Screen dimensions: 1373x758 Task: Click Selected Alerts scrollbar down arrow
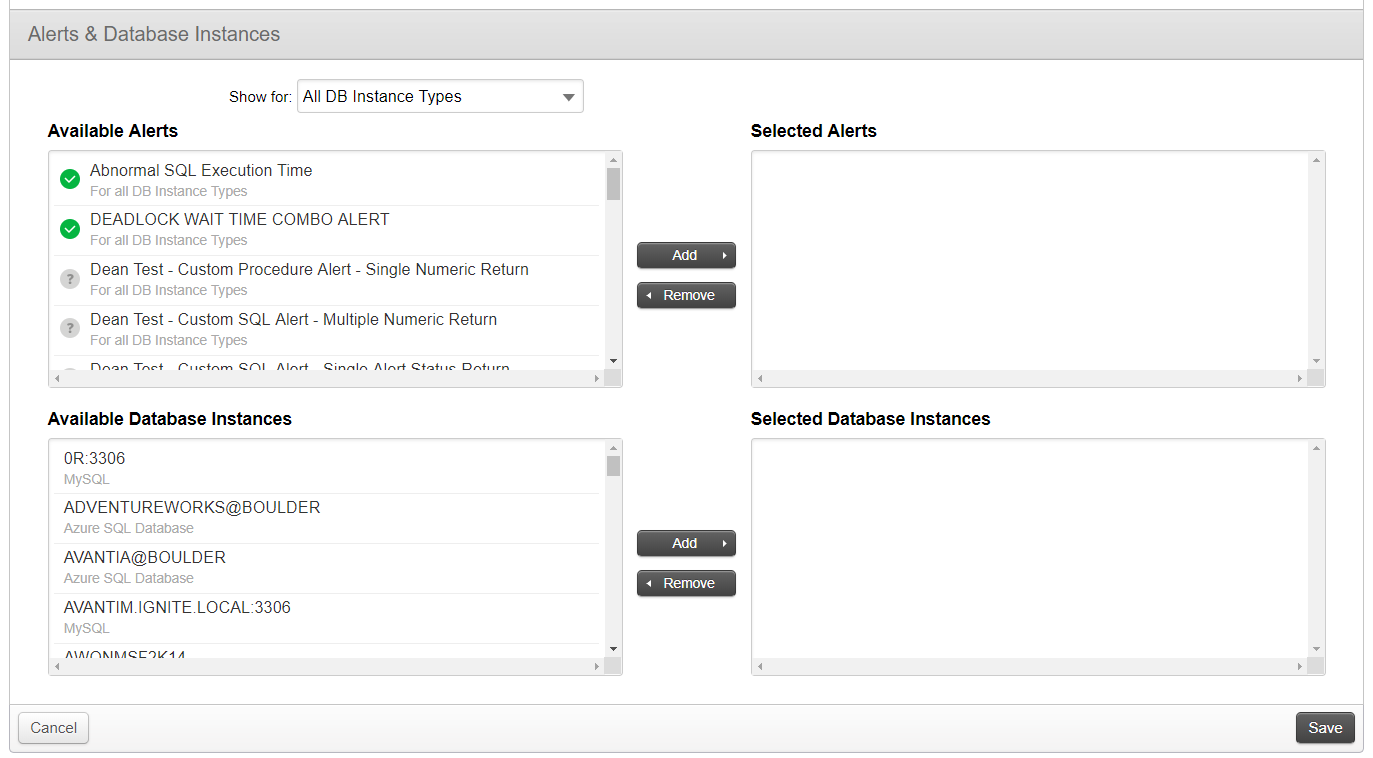[x=1316, y=361]
